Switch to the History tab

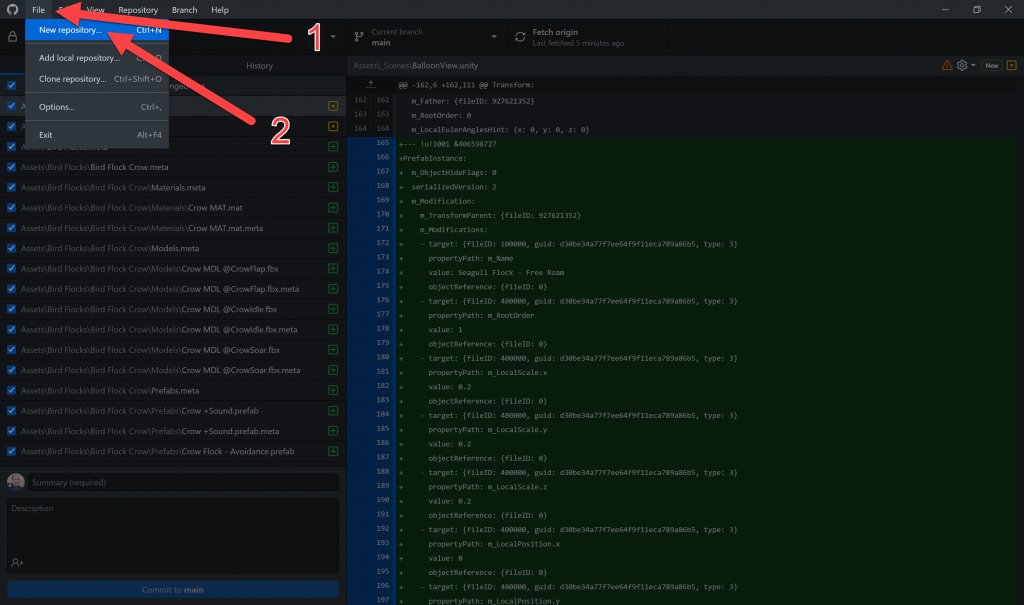pos(259,66)
